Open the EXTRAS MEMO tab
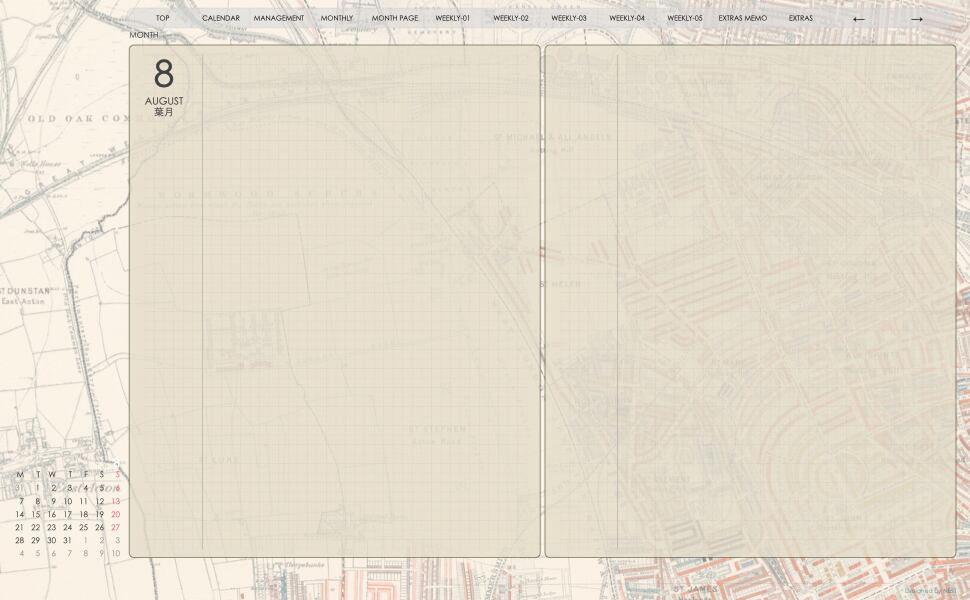 coord(742,18)
